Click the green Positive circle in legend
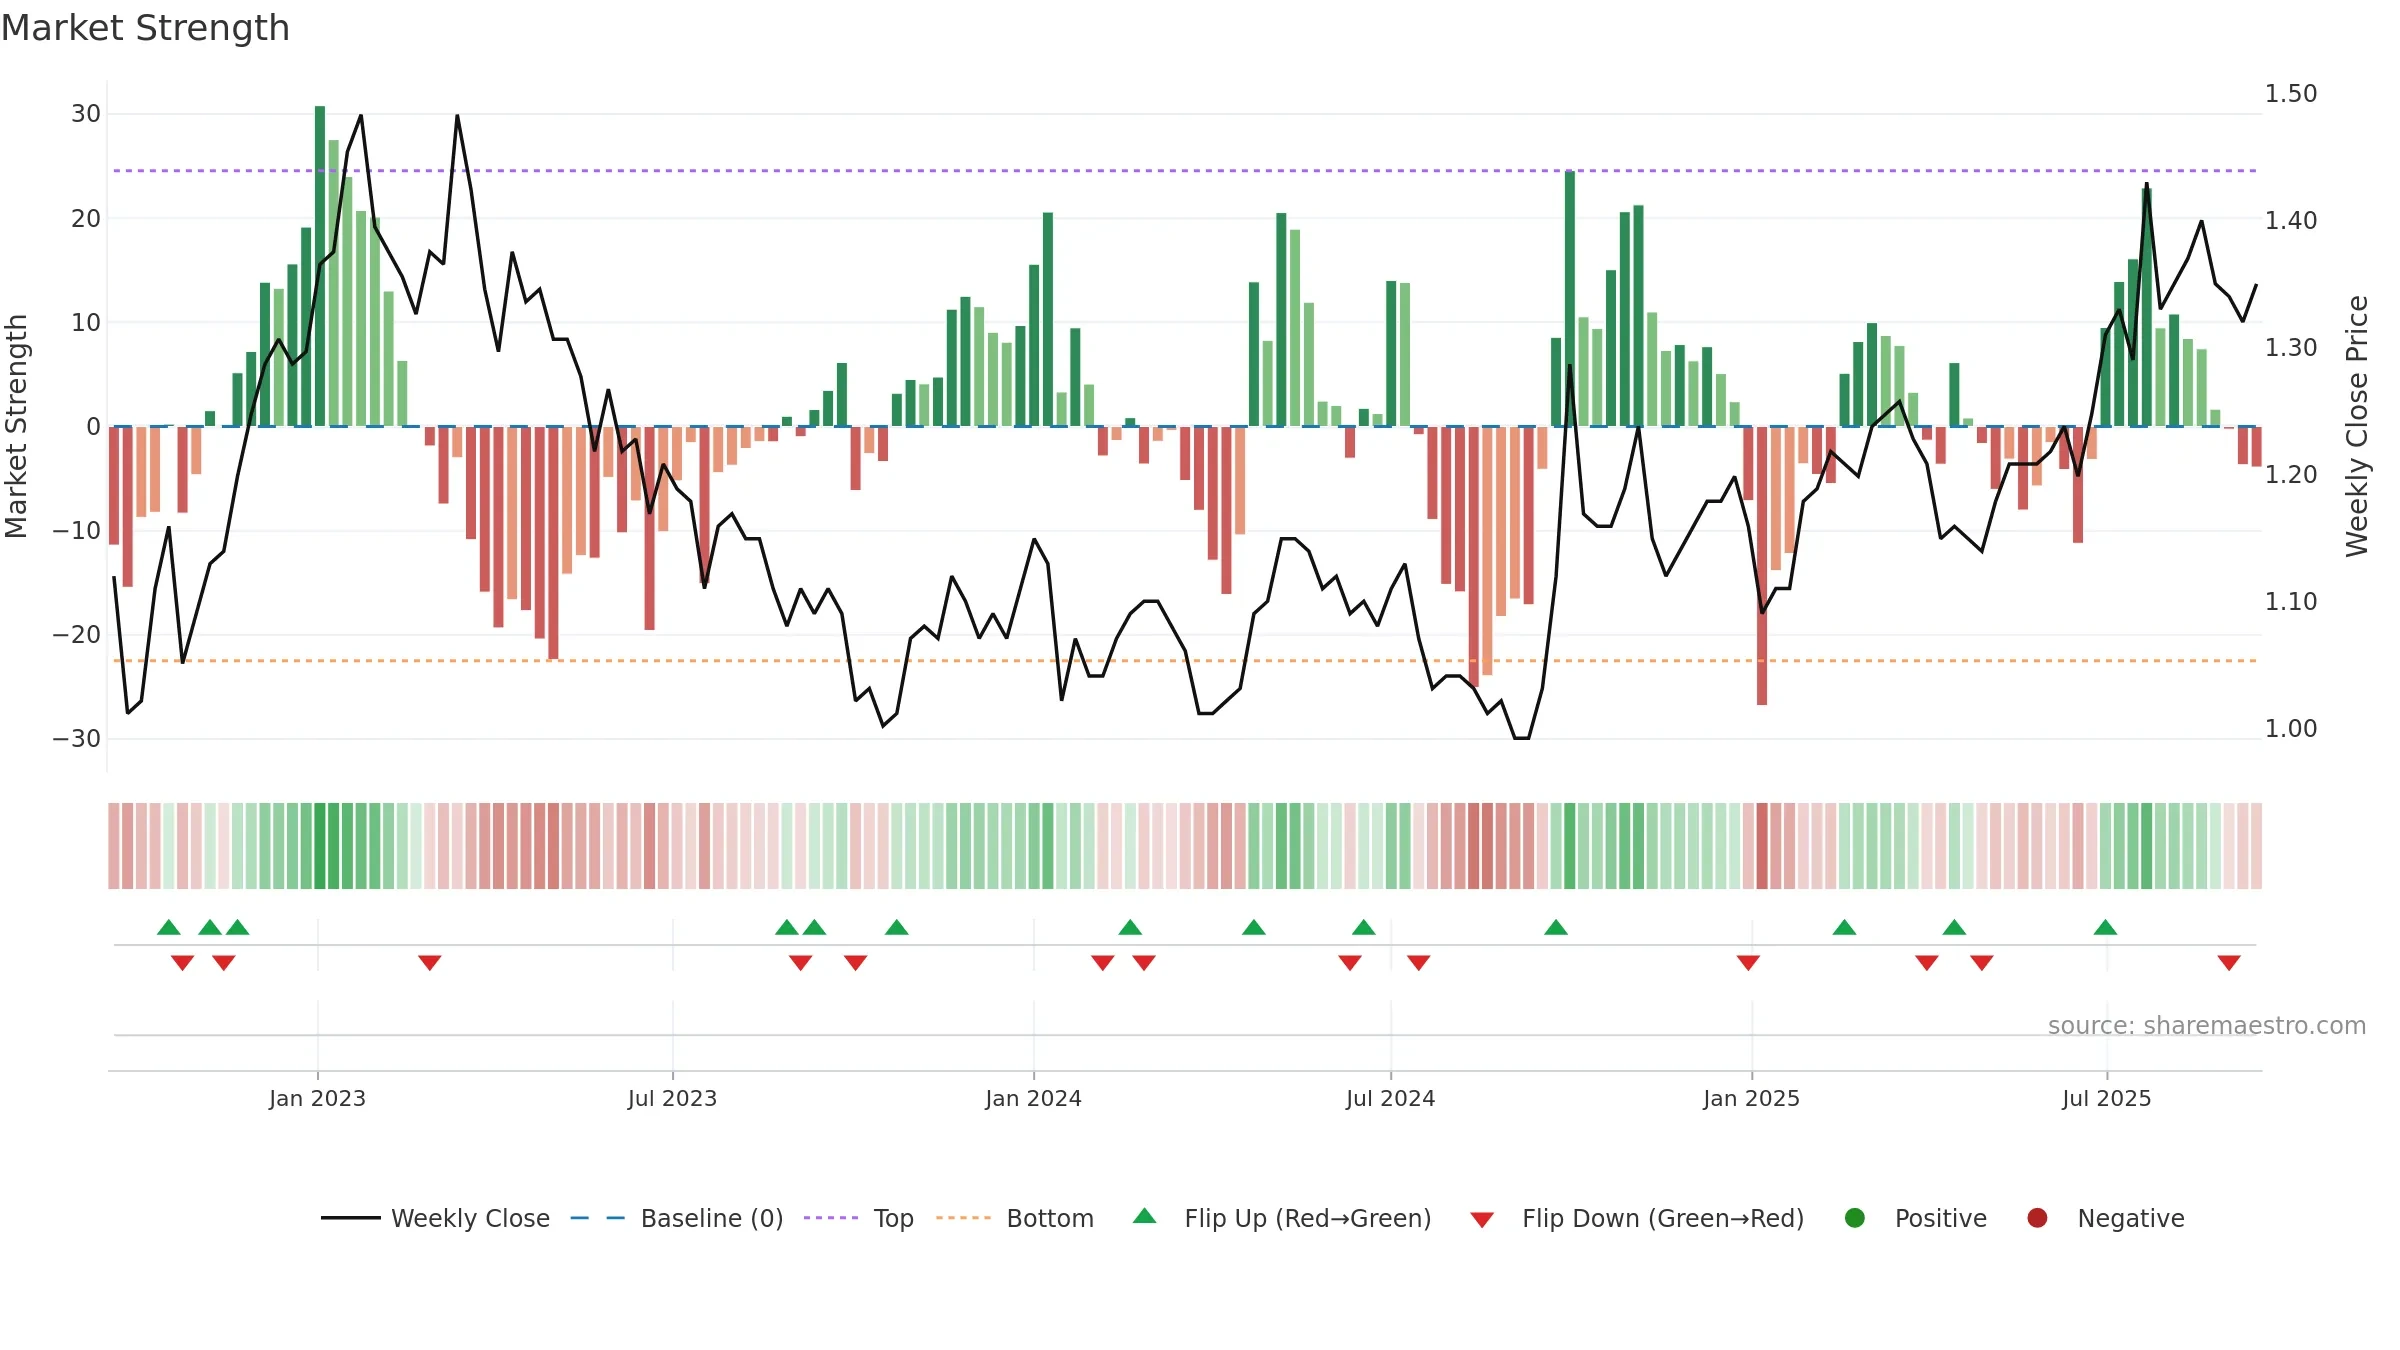 1855,1218
